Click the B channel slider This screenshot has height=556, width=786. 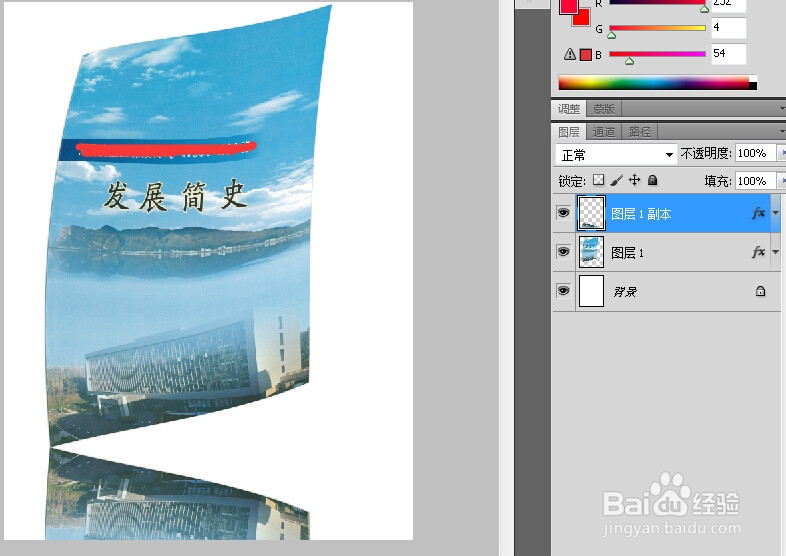click(x=657, y=54)
